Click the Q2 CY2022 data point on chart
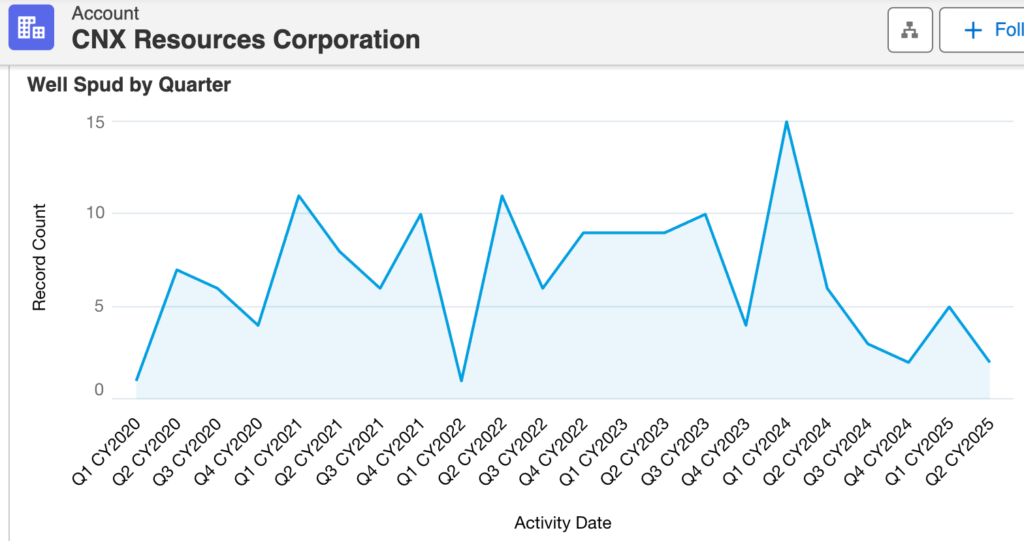The width and height of the screenshot is (1024, 541). click(x=502, y=195)
